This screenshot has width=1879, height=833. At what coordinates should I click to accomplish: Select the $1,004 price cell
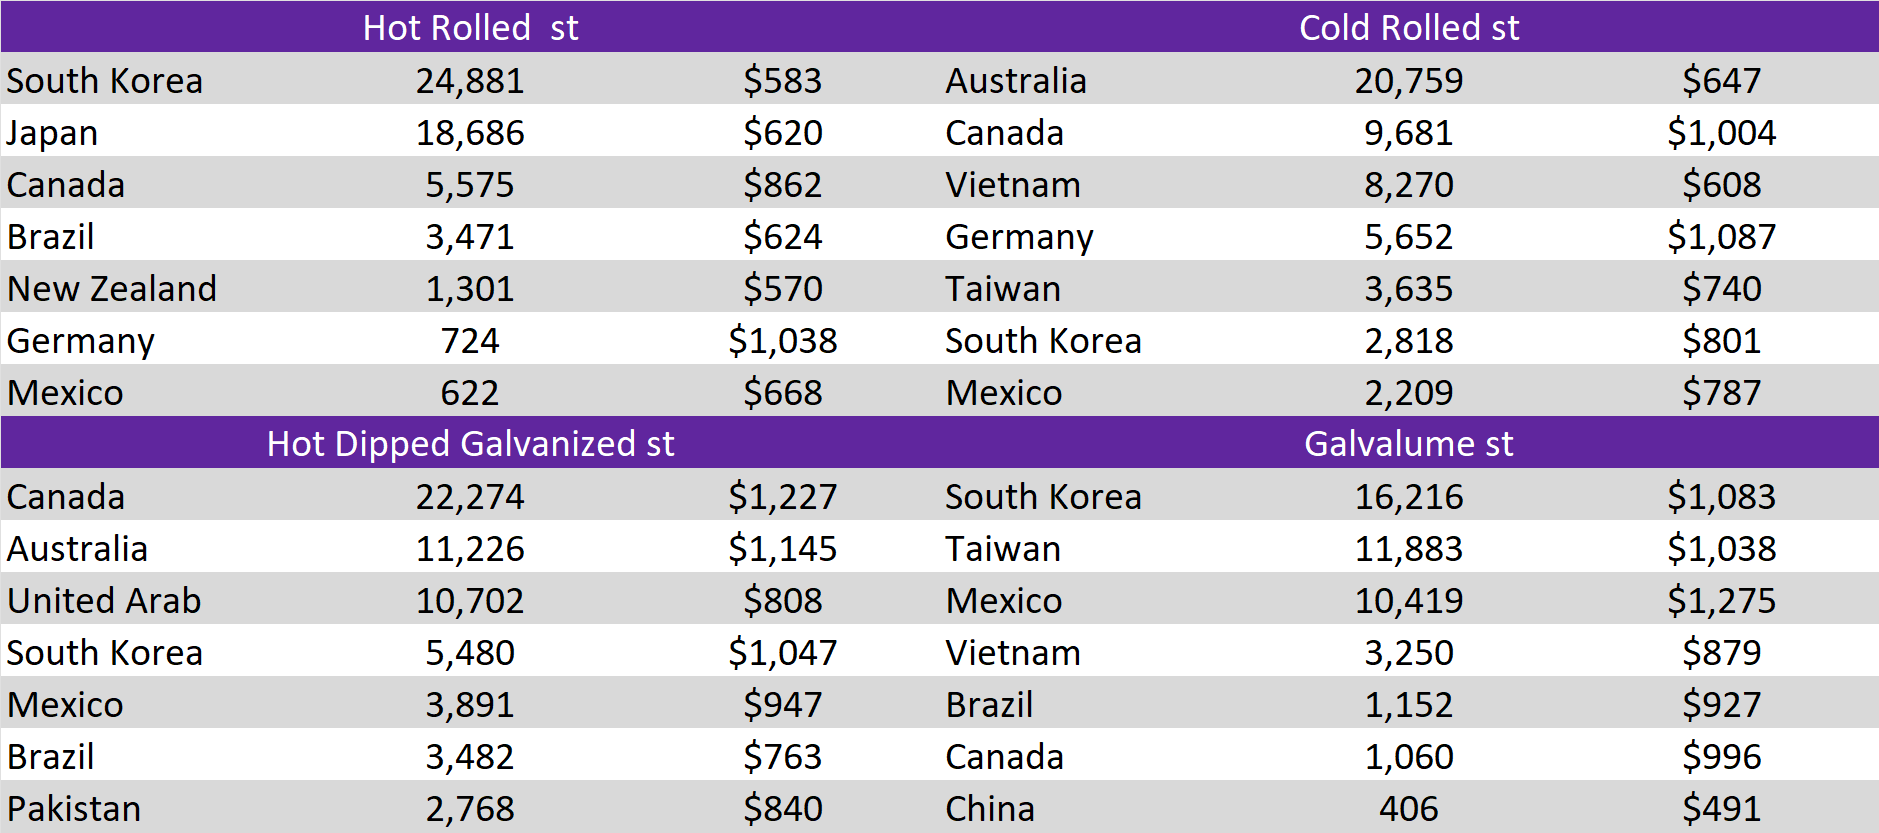(1721, 133)
